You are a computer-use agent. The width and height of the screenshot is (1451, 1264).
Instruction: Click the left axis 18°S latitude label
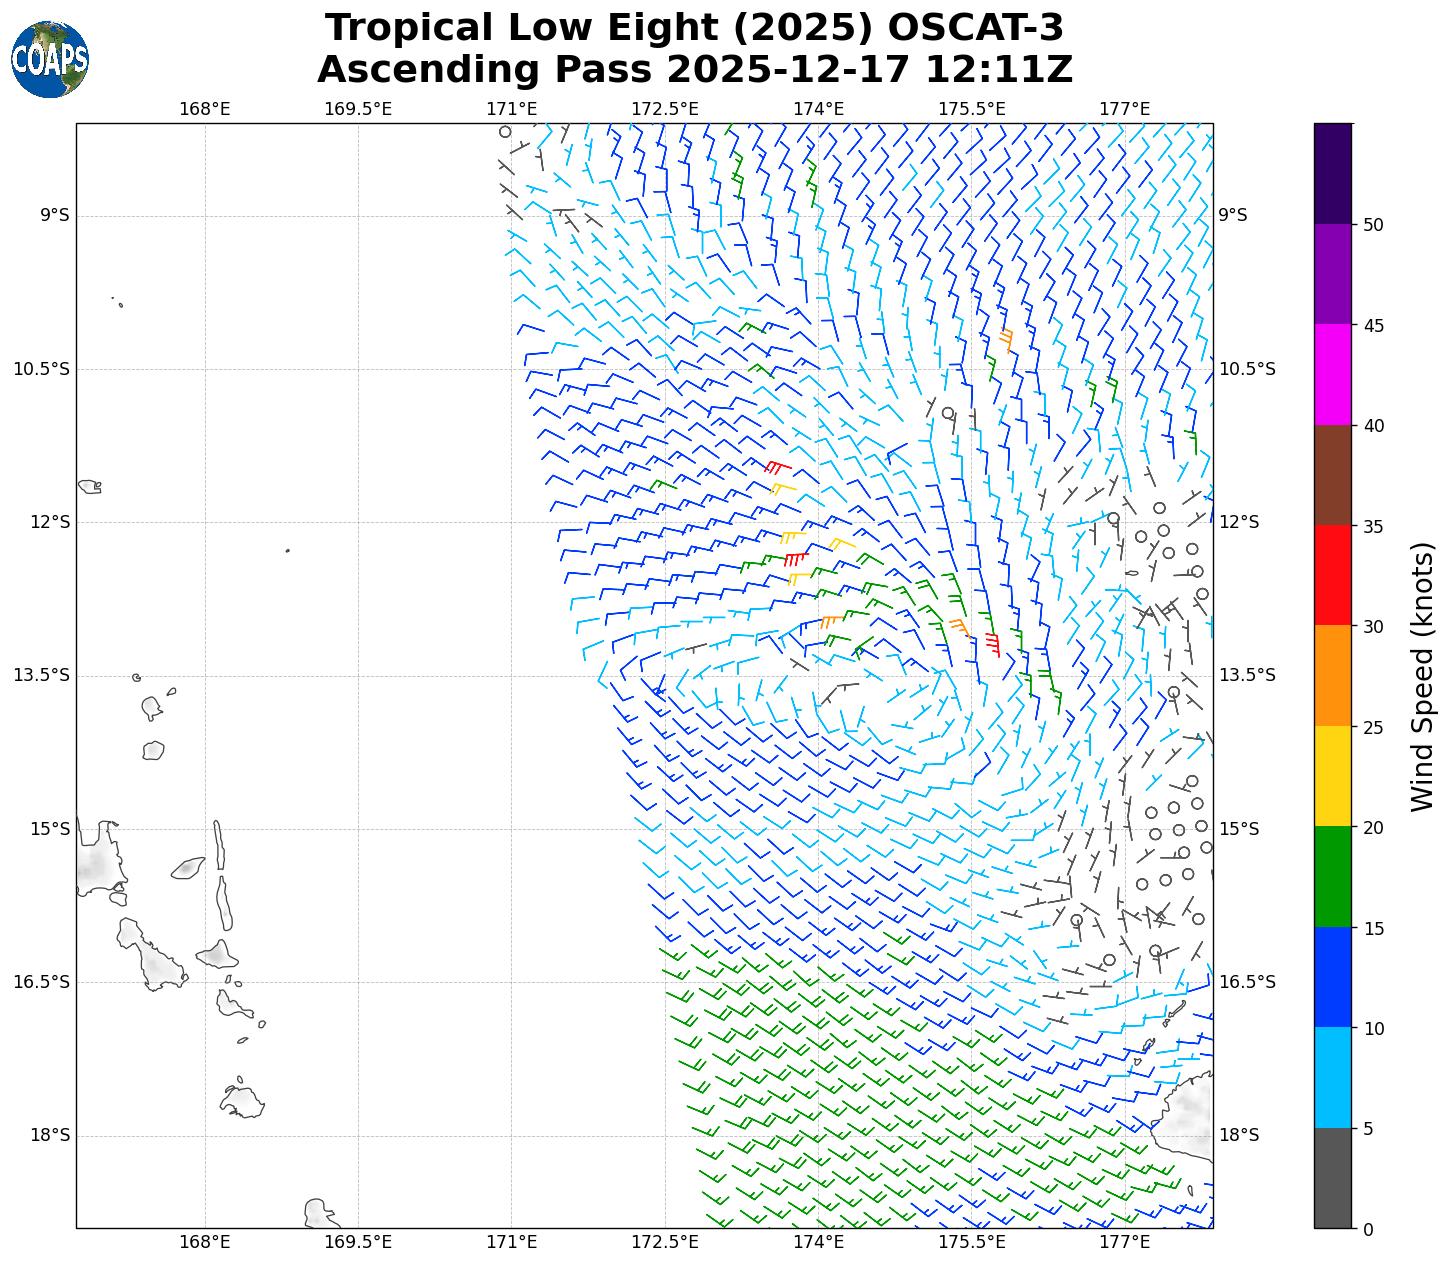click(49, 1135)
